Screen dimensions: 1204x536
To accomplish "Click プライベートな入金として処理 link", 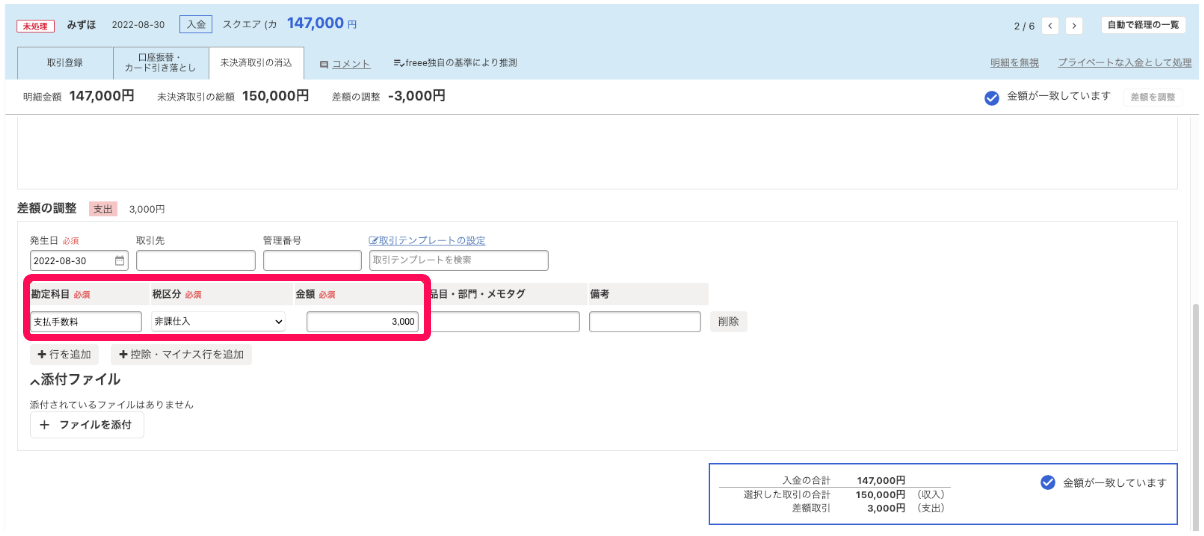I will click(x=1125, y=63).
